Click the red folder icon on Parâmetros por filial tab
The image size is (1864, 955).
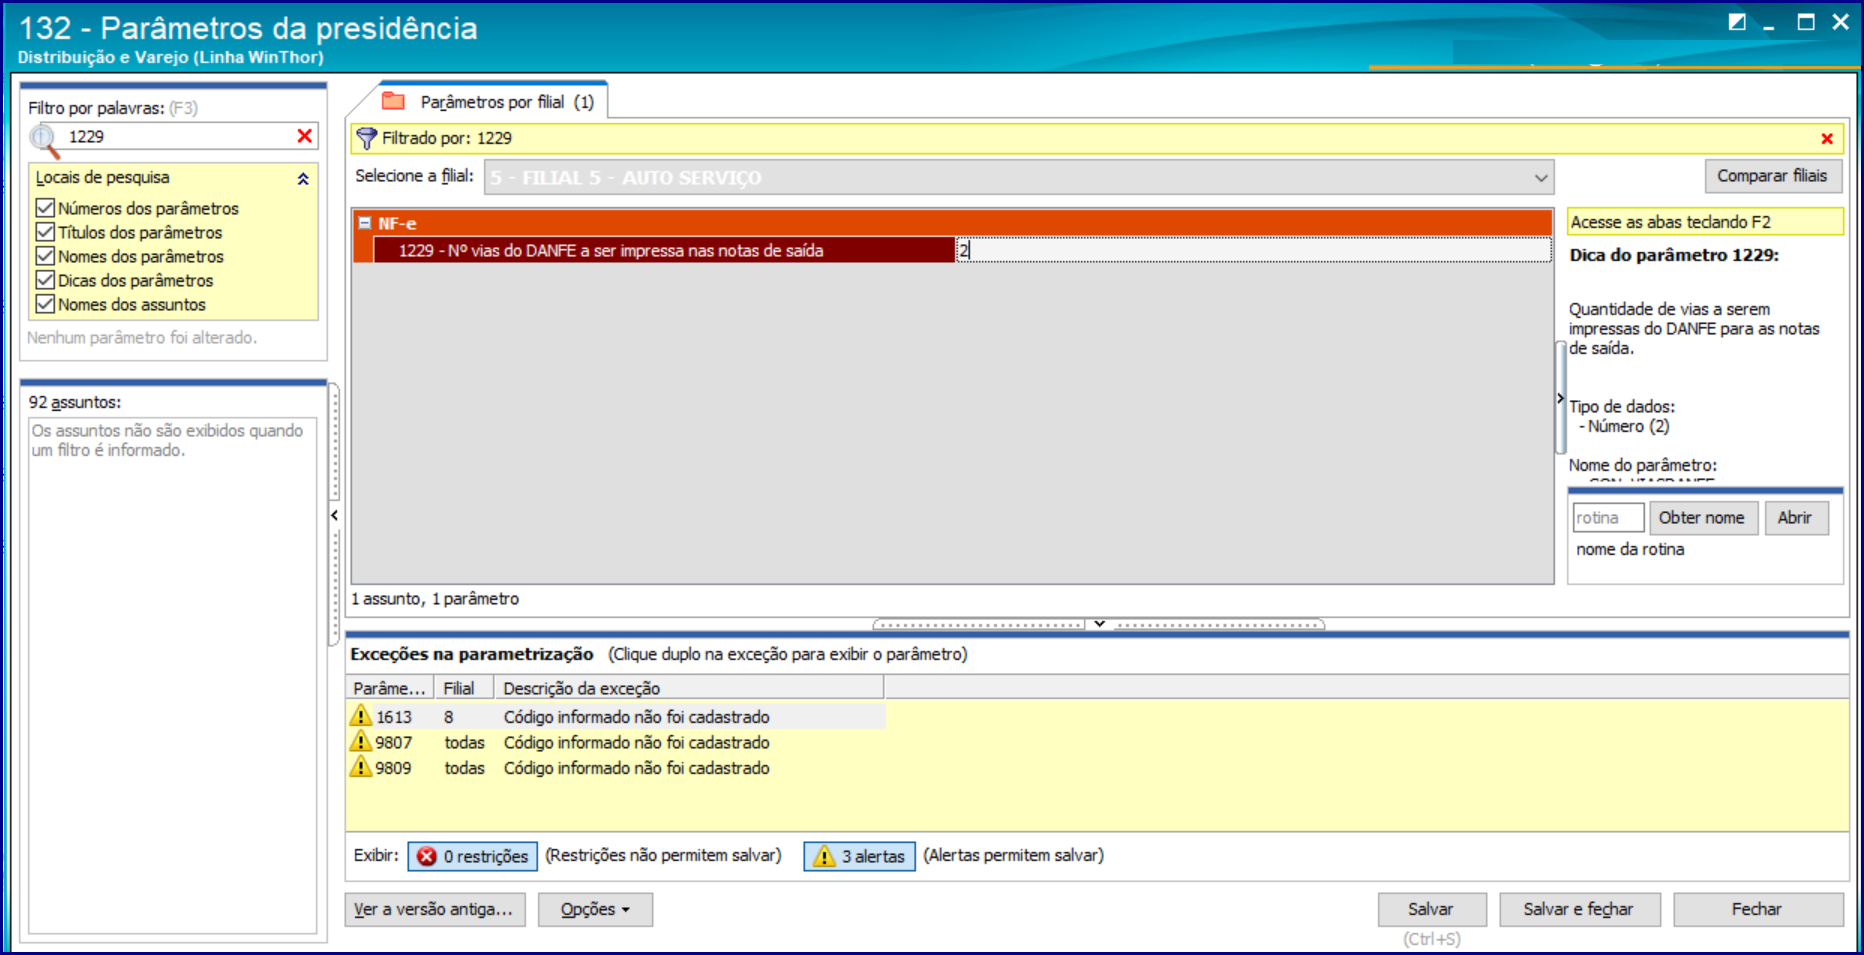[x=394, y=101]
